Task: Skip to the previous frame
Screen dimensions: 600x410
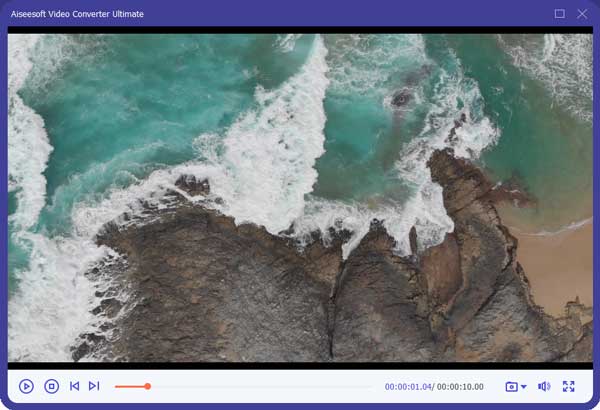Action: (x=74, y=386)
